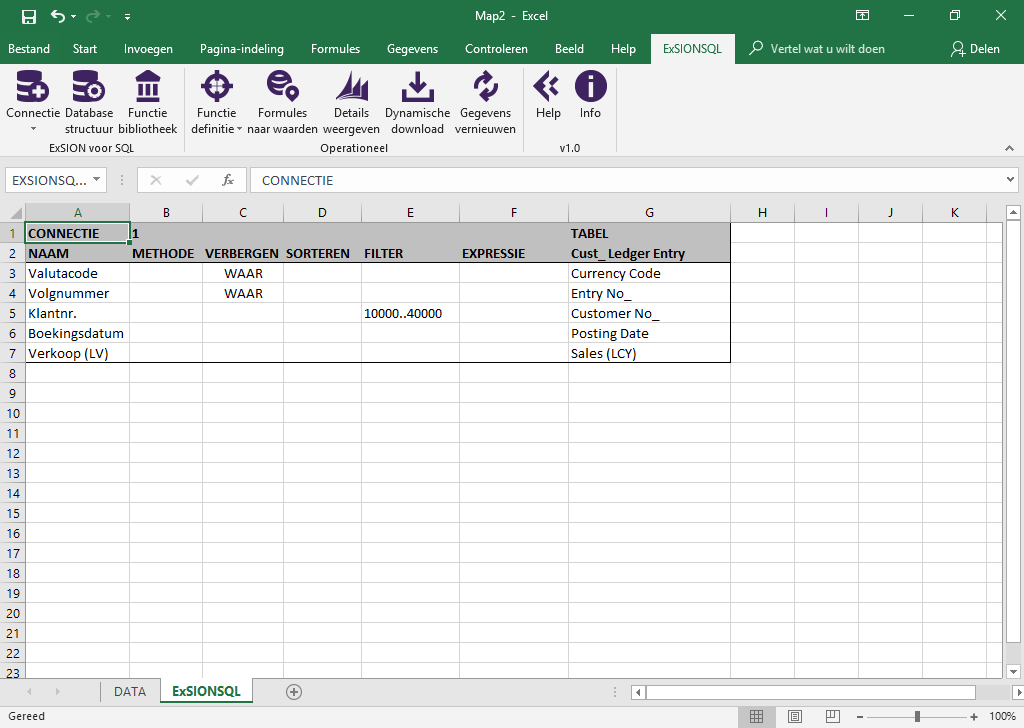Switch to DATA sheet tab

click(130, 691)
